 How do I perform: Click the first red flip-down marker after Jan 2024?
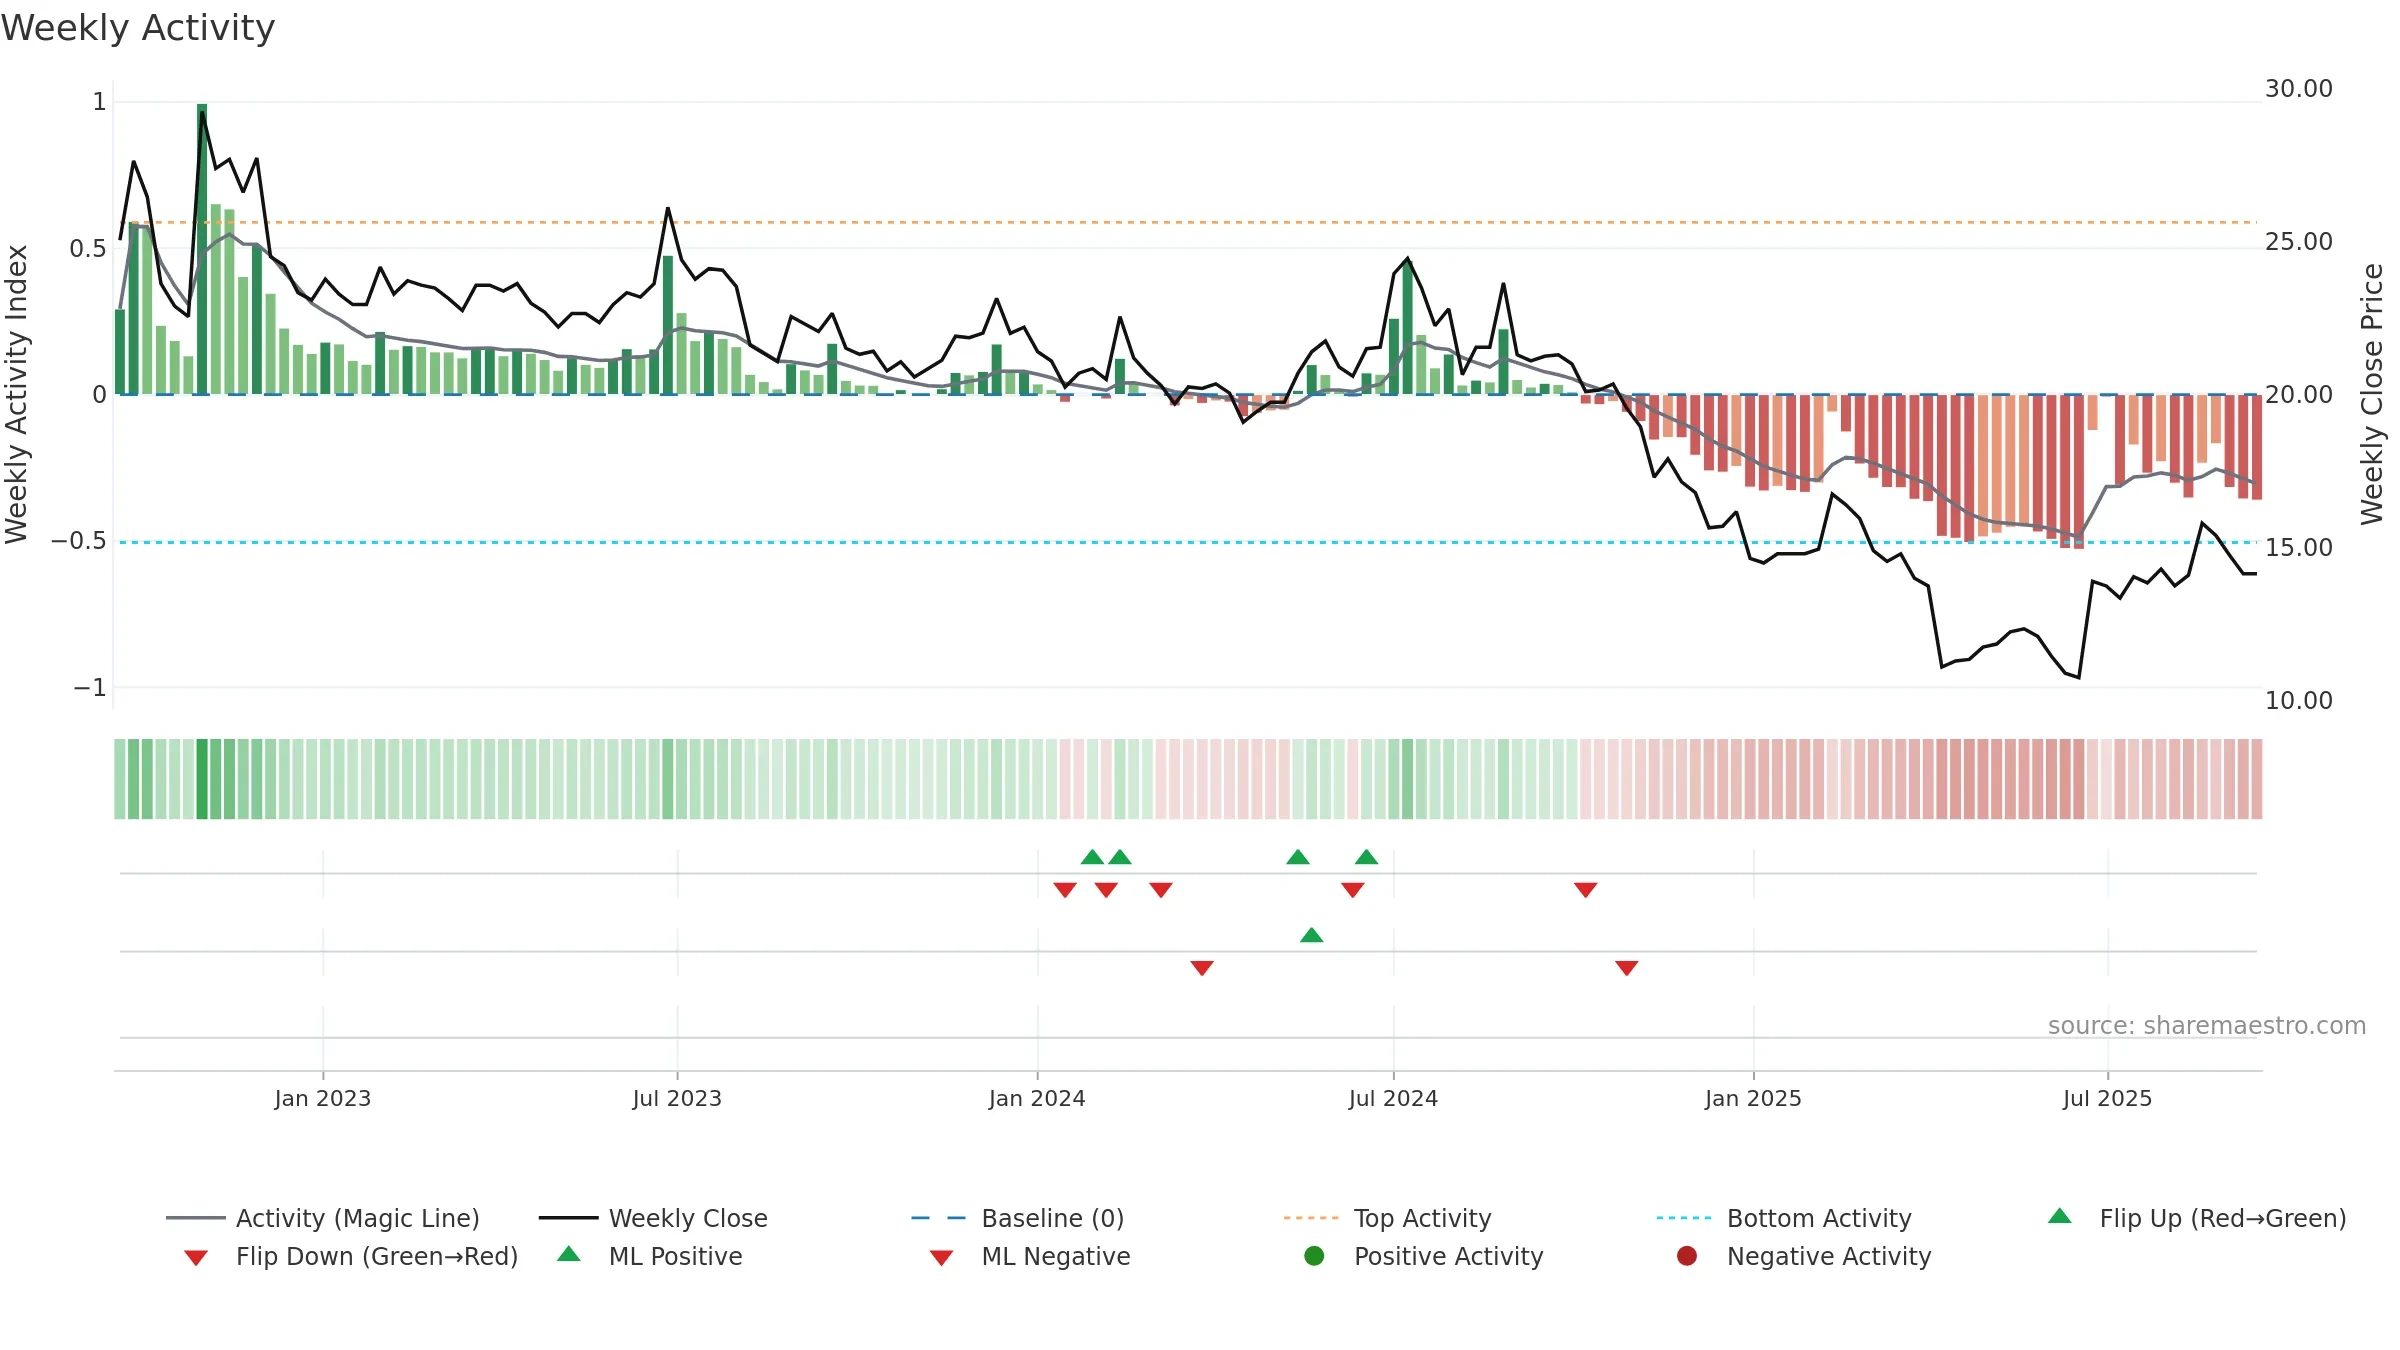click(x=1065, y=889)
